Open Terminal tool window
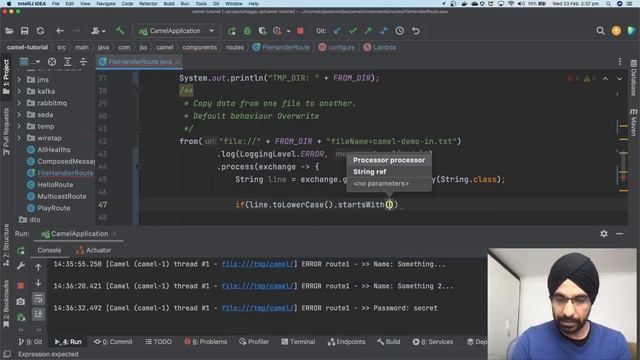This screenshot has width=640, height=360. tap(298, 342)
